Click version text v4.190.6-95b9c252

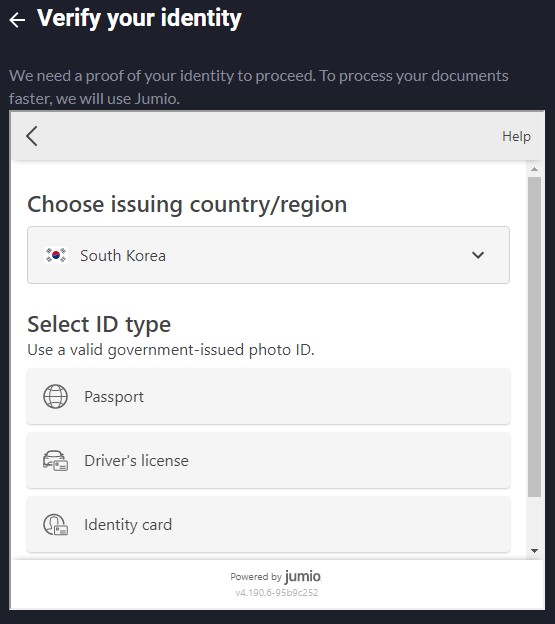[x=277, y=593]
